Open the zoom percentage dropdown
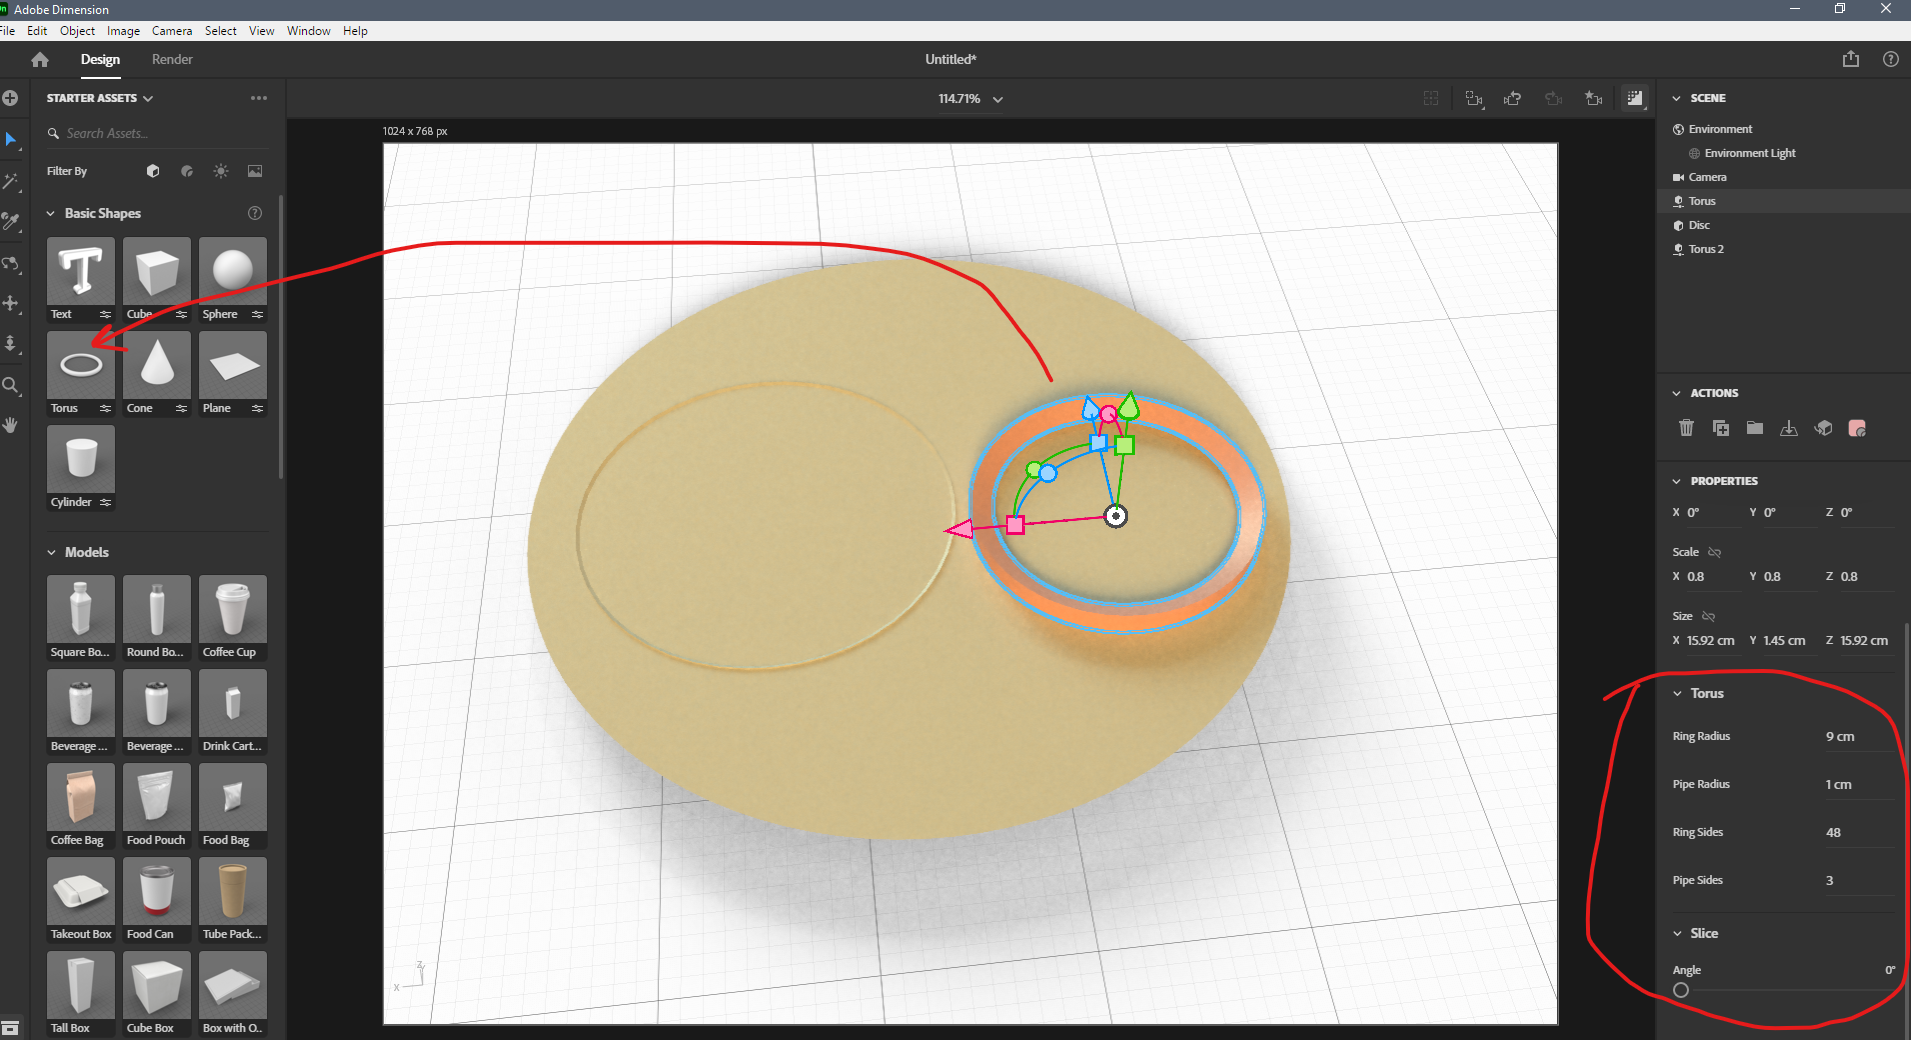1912x1040 pixels. (x=997, y=99)
